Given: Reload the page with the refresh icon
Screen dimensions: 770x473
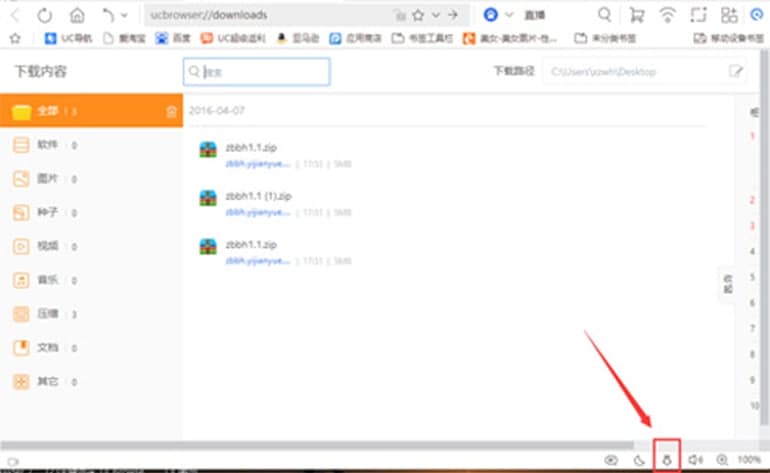Looking at the screenshot, I should point(45,15).
